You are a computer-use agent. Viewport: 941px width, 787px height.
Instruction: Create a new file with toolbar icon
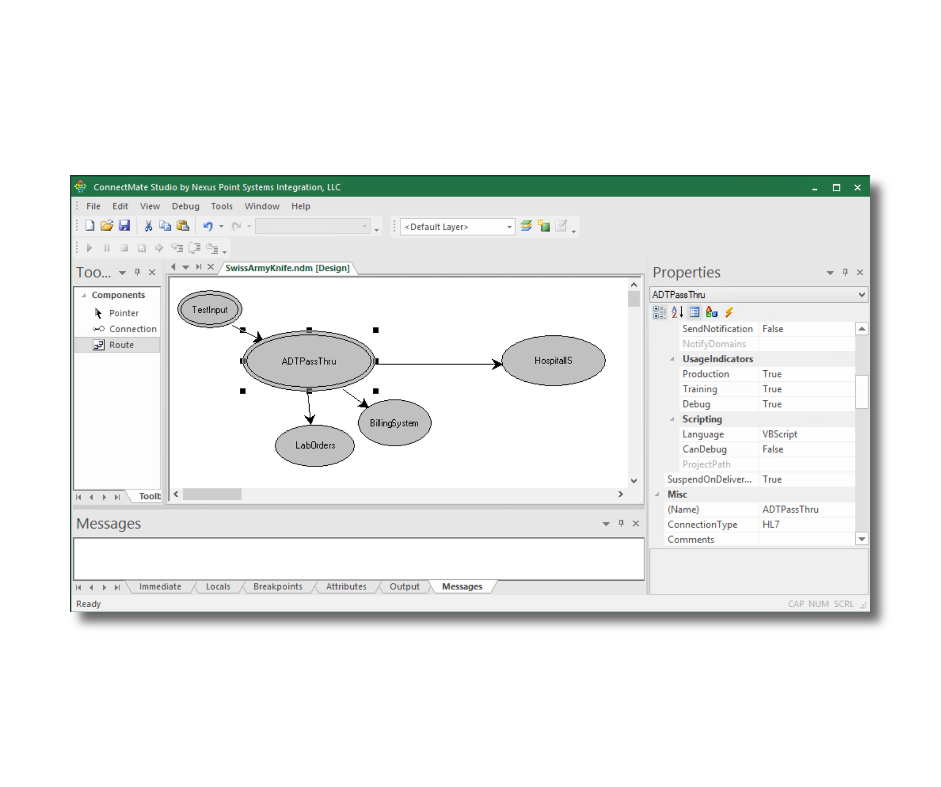click(89, 226)
